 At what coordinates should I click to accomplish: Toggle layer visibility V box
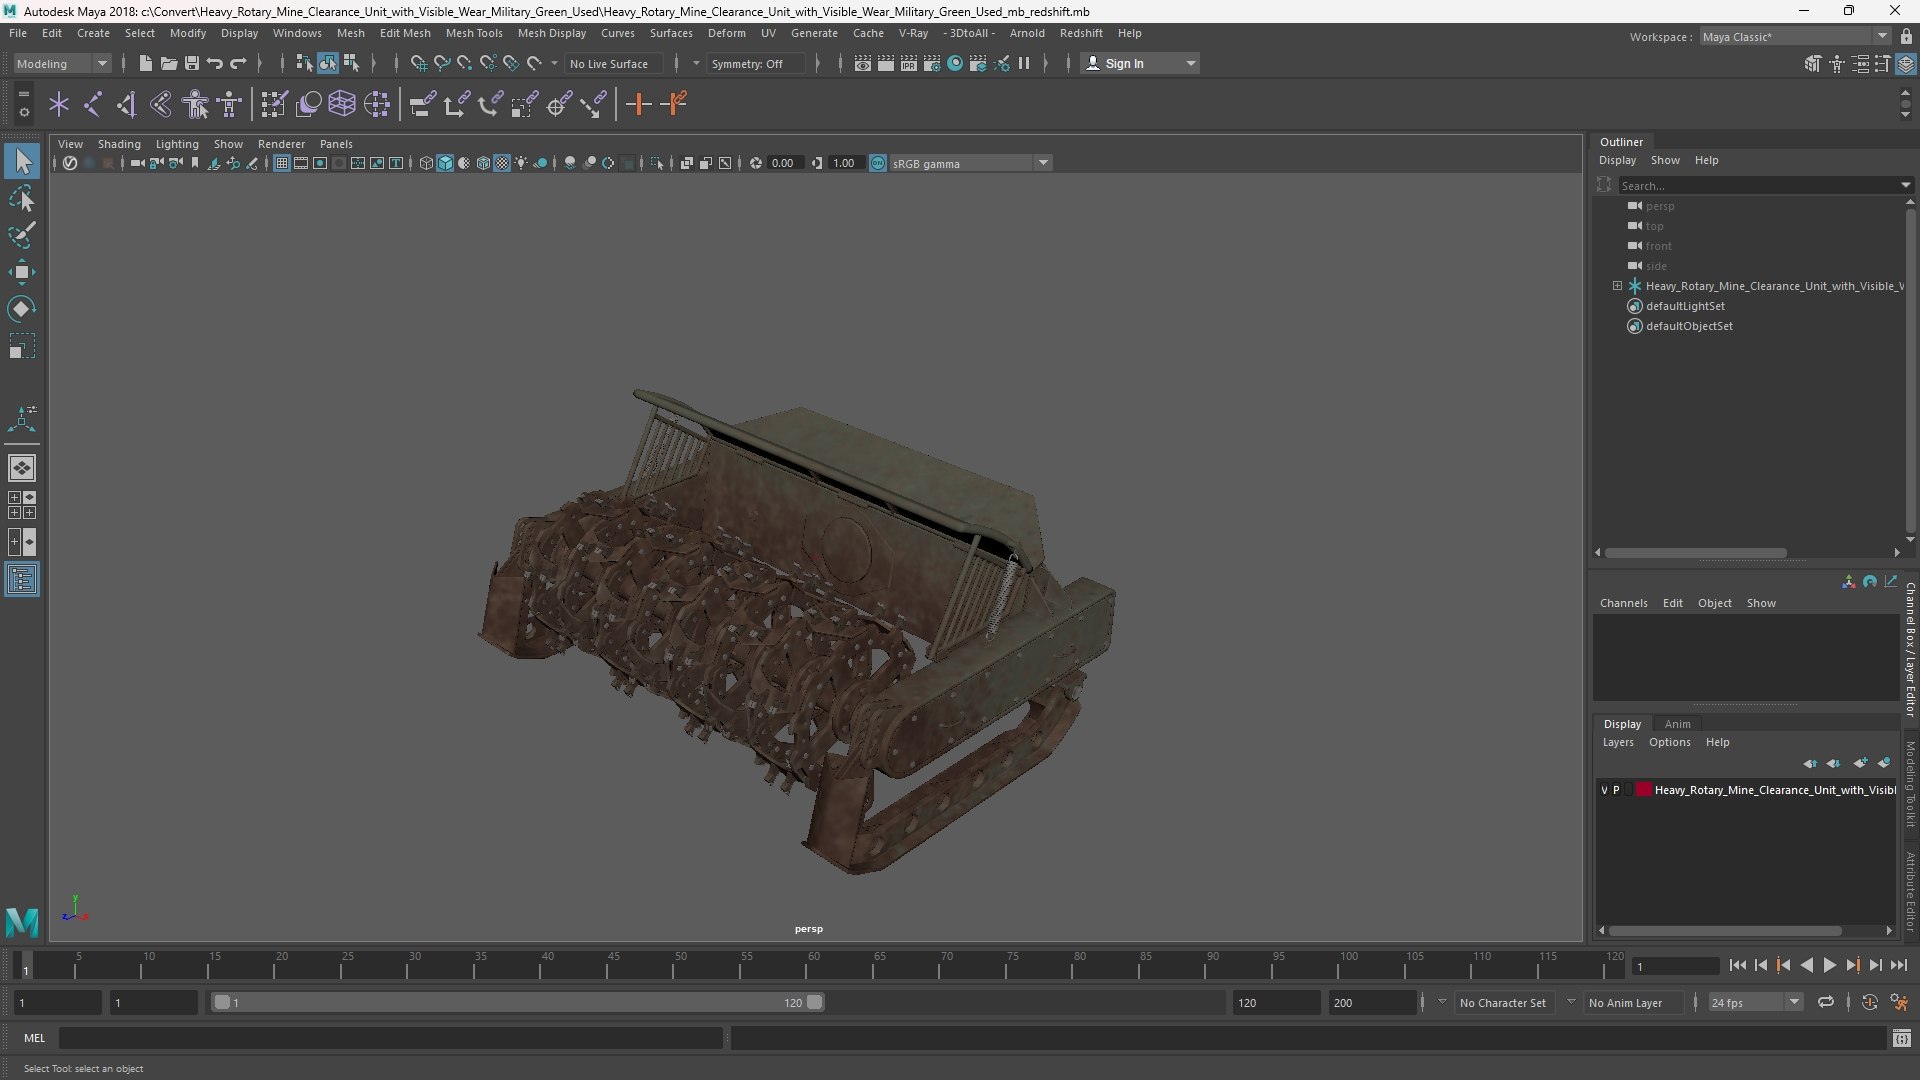pyautogui.click(x=1604, y=790)
